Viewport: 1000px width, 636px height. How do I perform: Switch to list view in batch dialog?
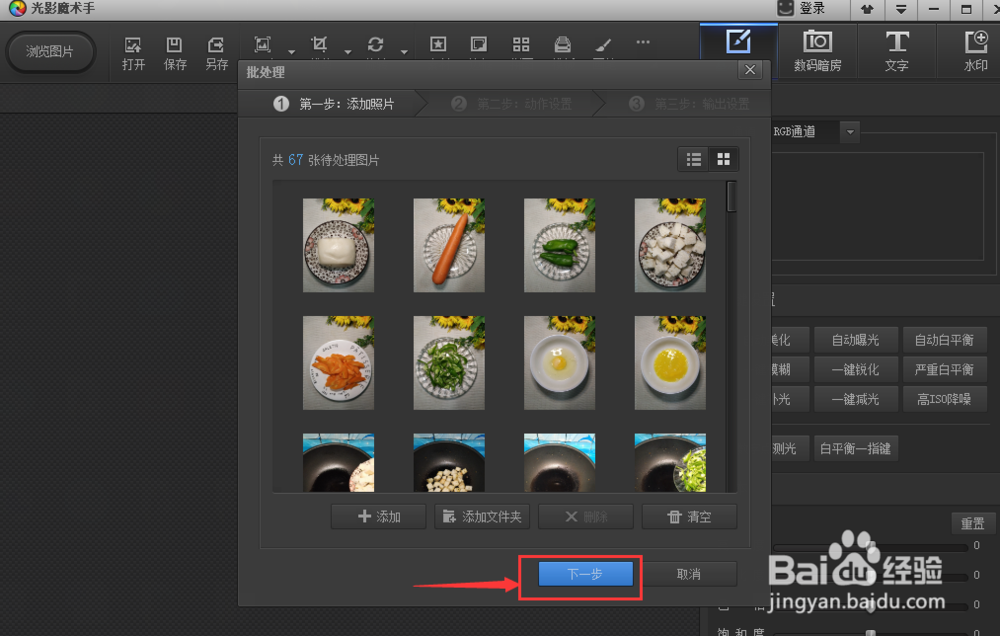tap(694, 159)
